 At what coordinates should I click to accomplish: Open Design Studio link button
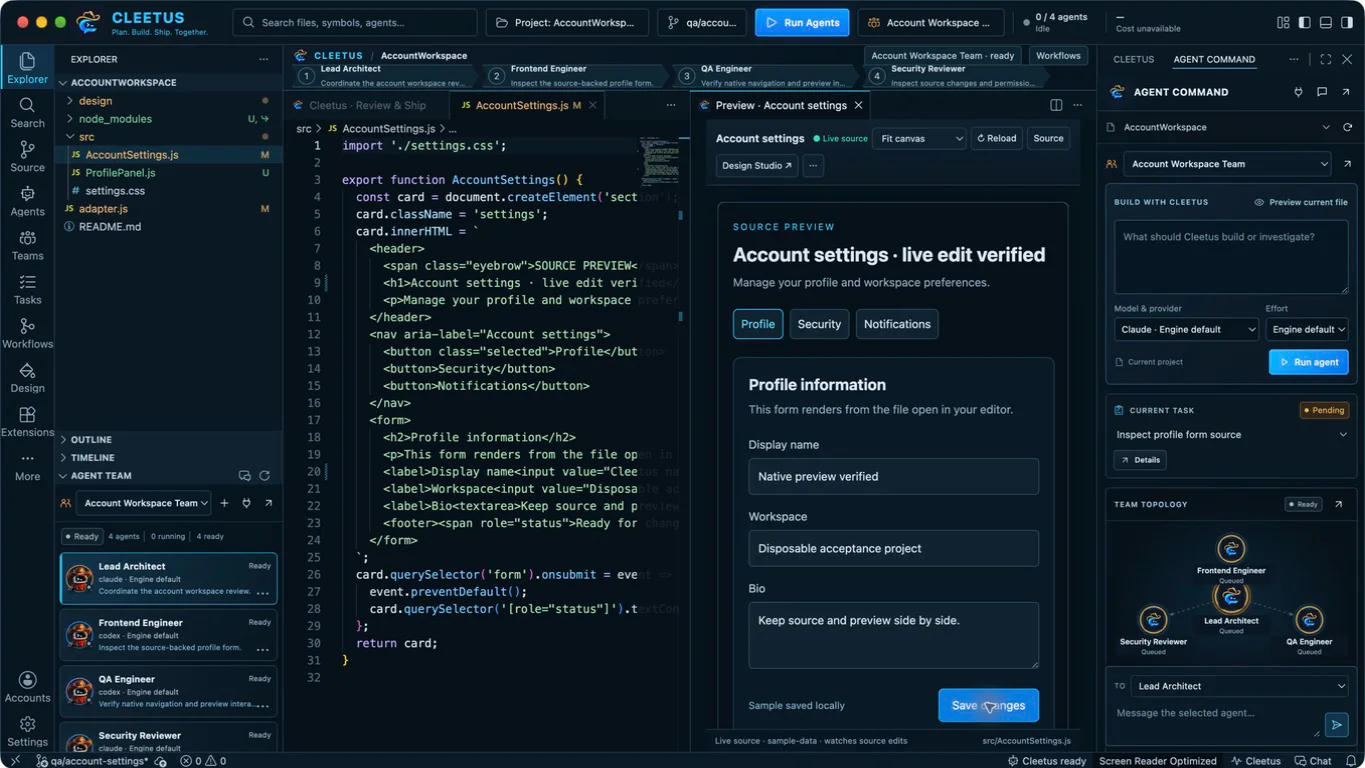[x=757, y=165]
